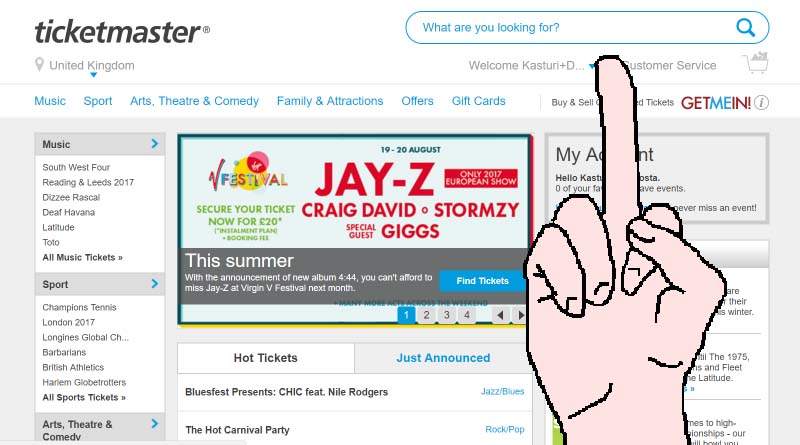Open Gift Cards navigation item
This screenshot has height=445, width=800.
click(x=479, y=101)
